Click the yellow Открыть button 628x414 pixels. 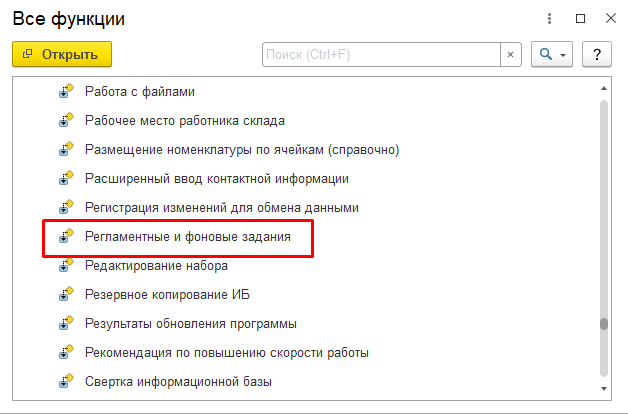62,54
